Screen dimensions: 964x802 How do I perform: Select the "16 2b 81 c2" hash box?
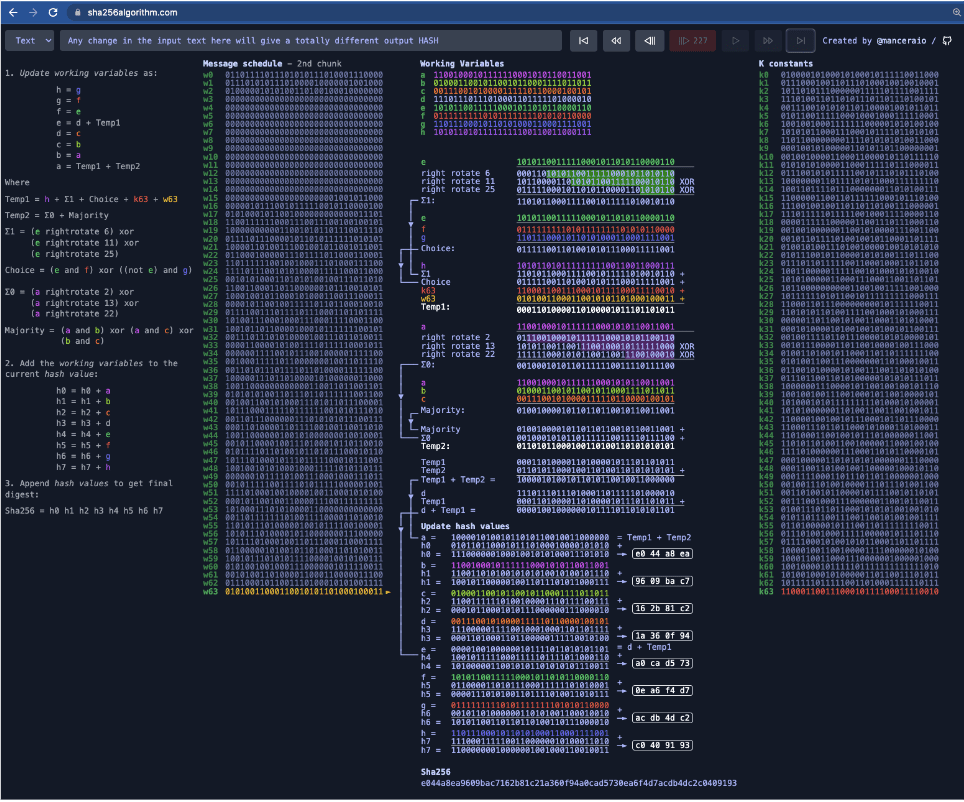[662, 608]
